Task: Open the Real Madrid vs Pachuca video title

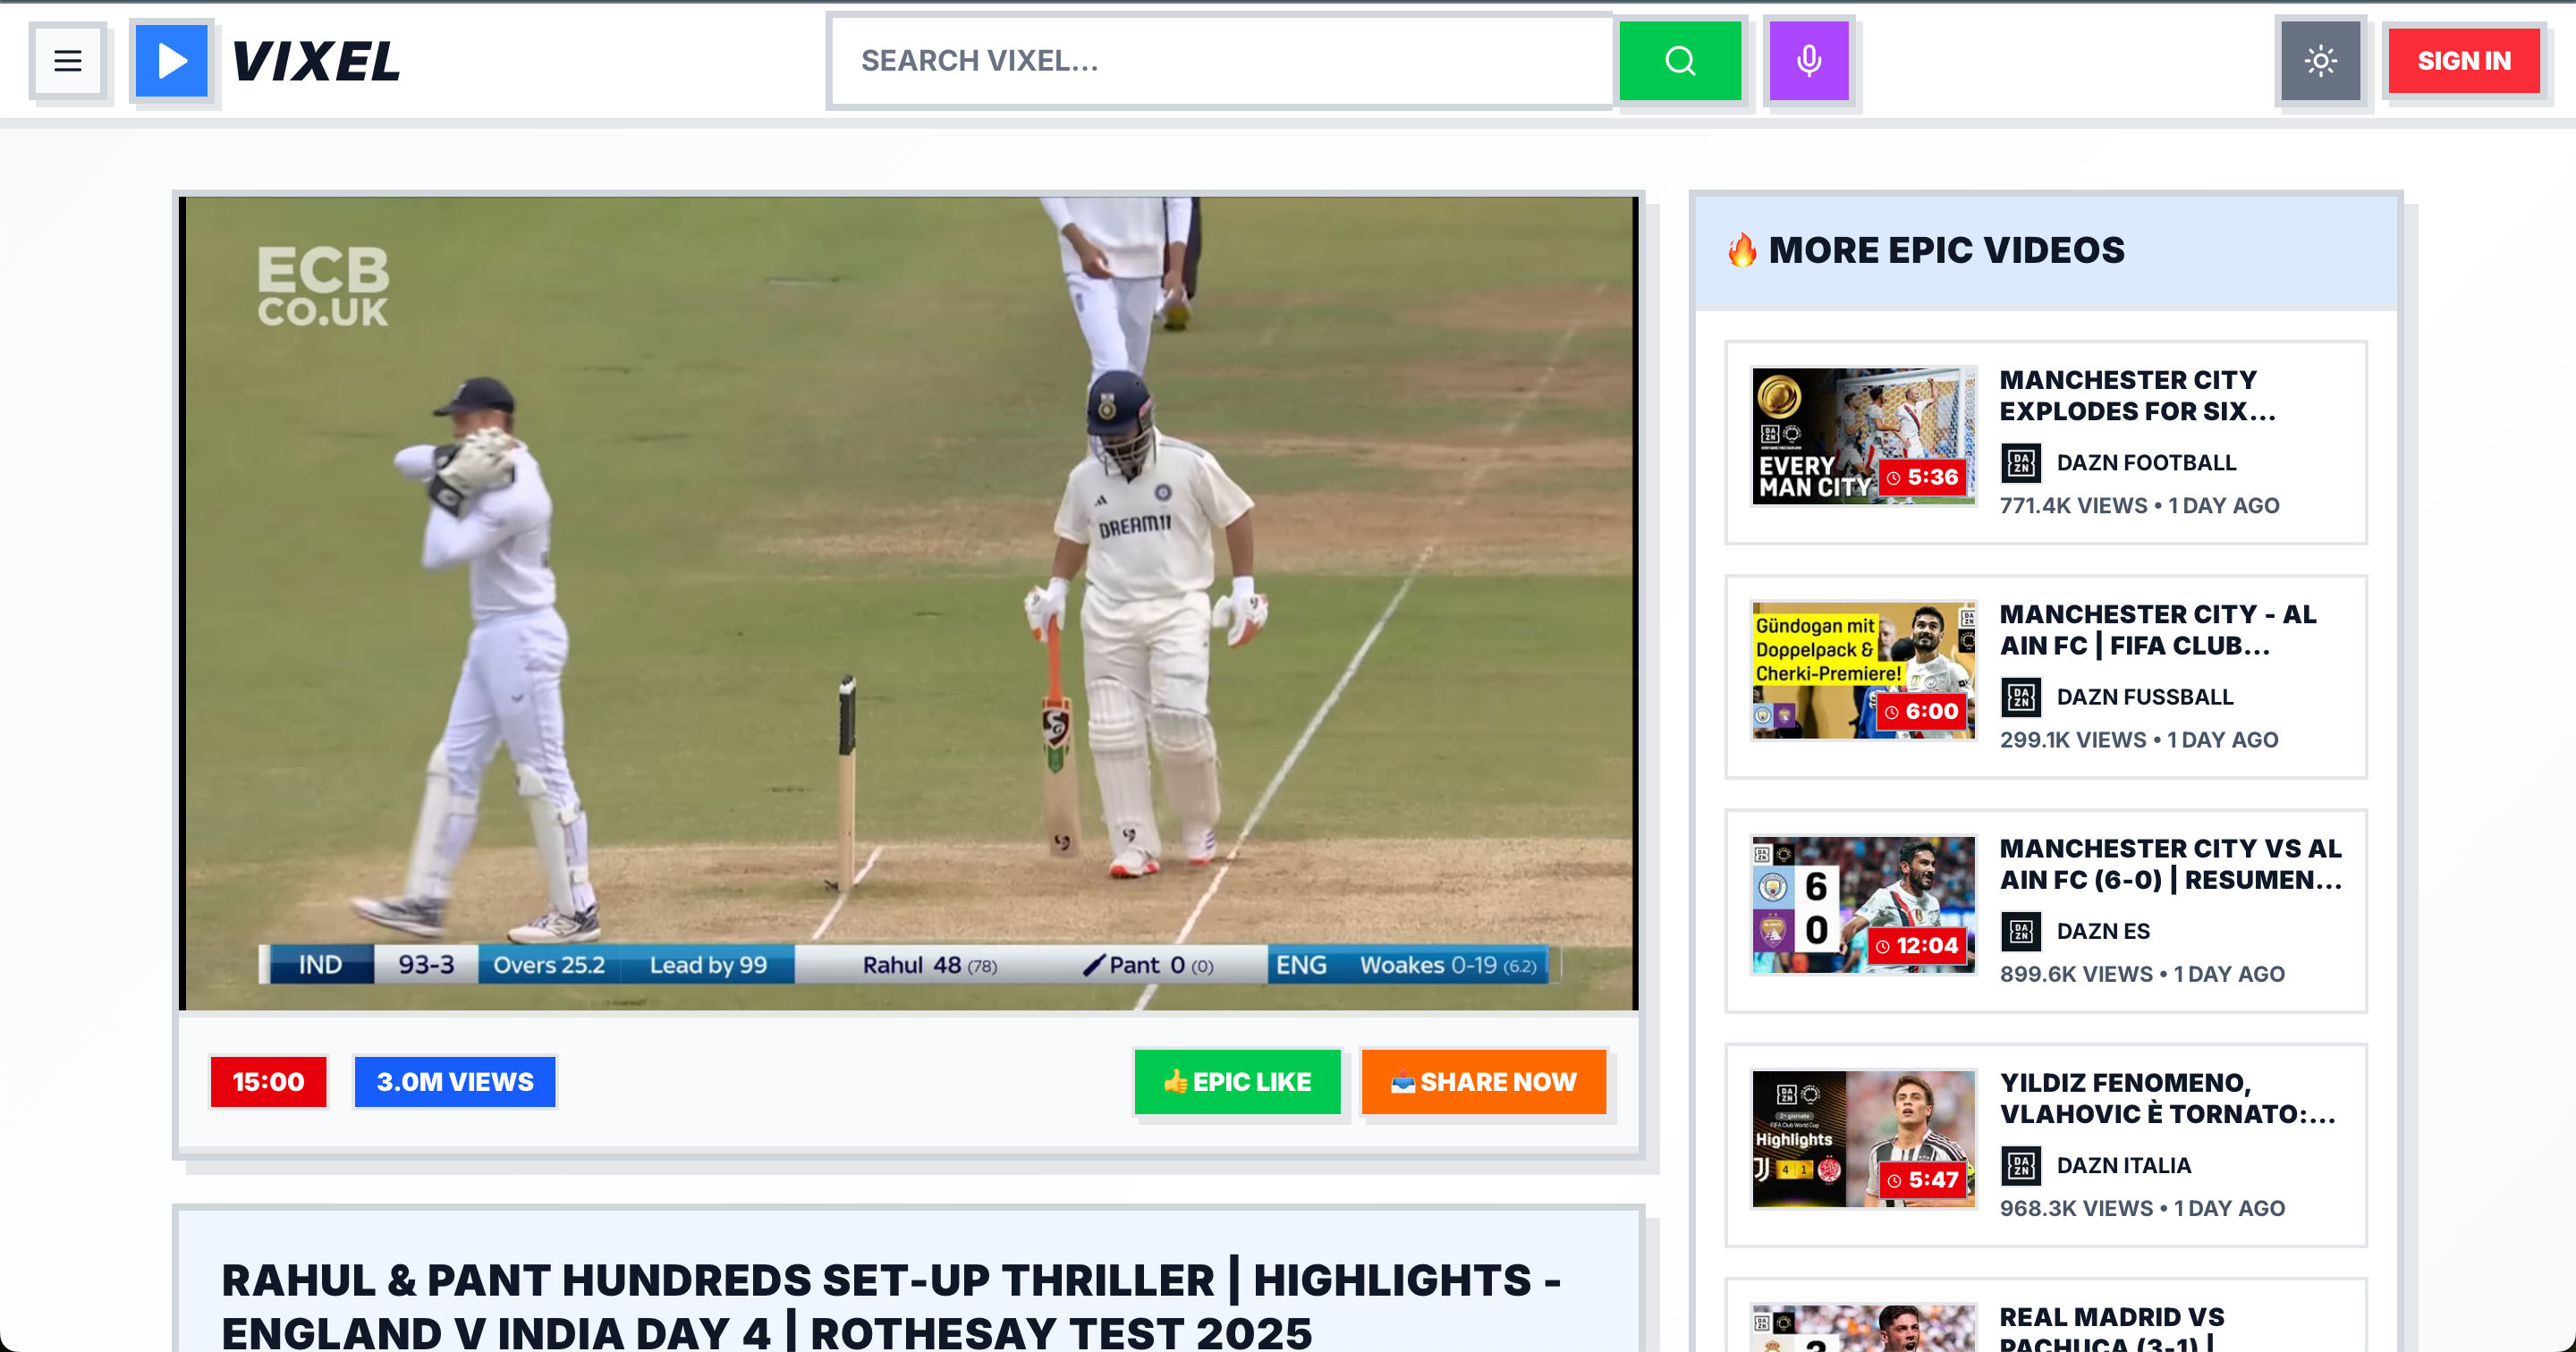Action: click(2112, 1328)
